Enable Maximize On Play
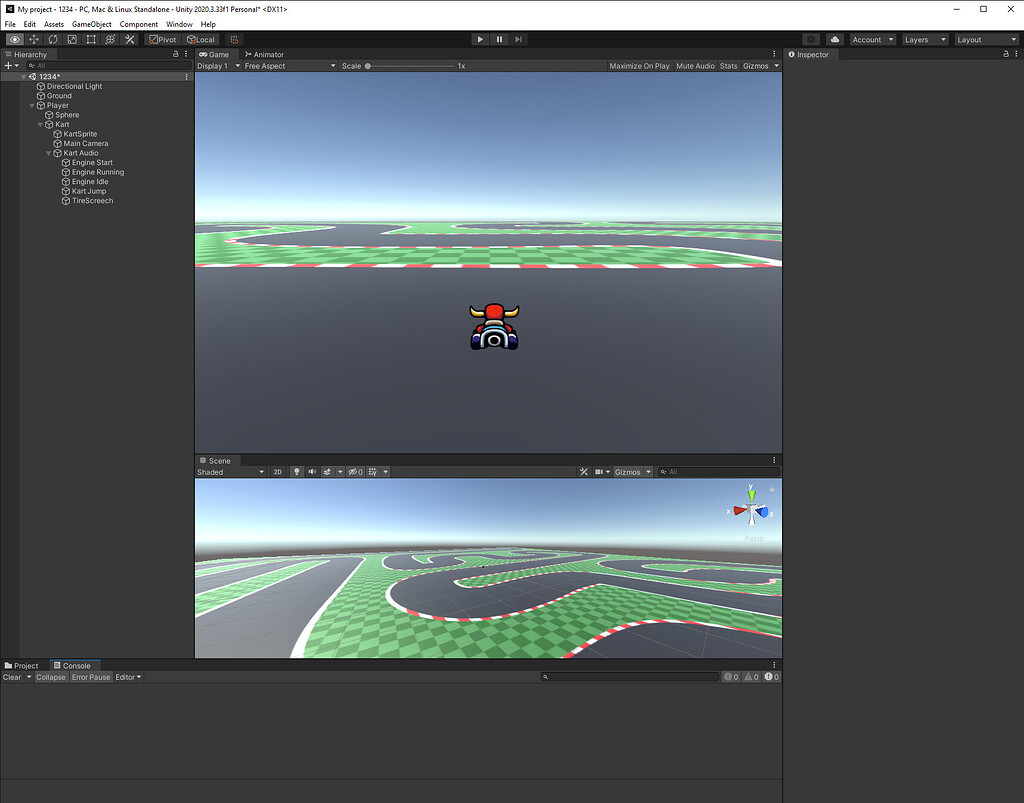1024x803 pixels. tap(639, 65)
